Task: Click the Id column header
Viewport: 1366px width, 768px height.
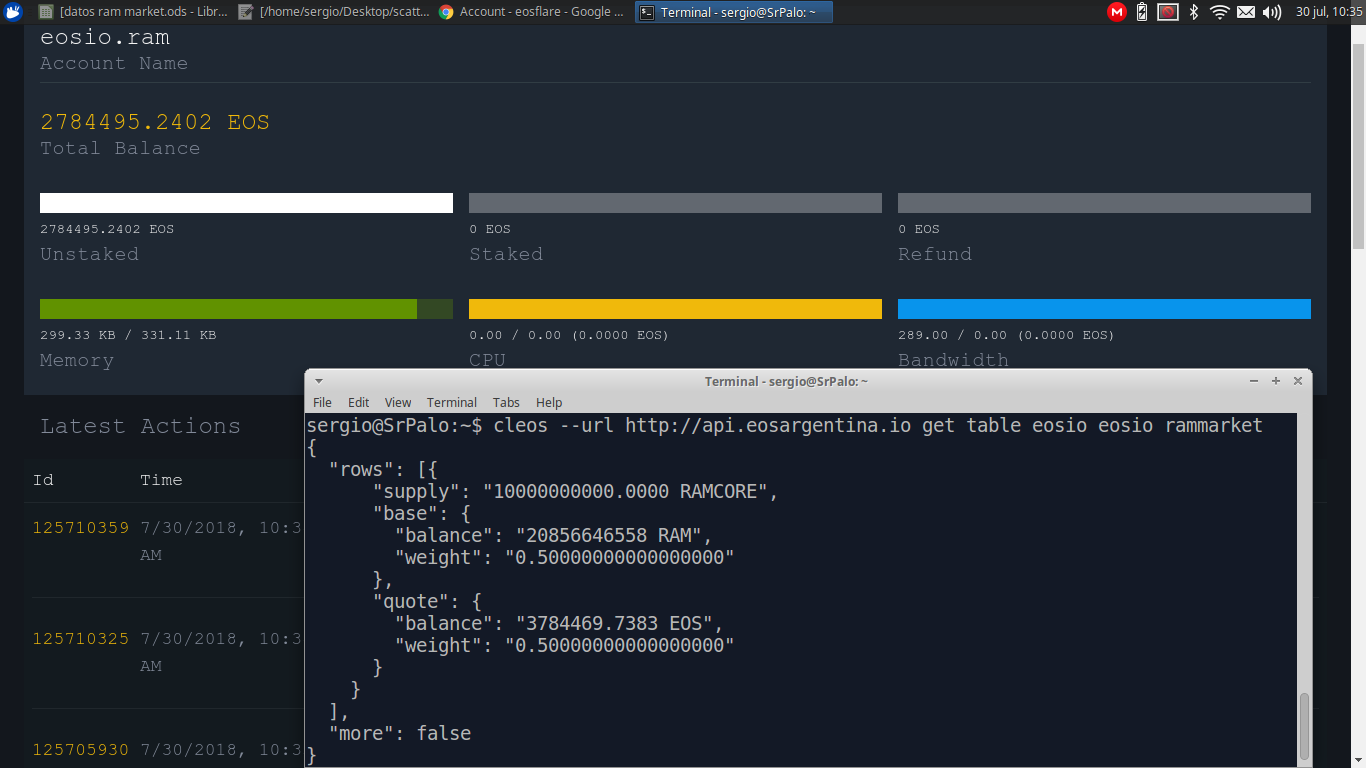Action: tap(43, 480)
